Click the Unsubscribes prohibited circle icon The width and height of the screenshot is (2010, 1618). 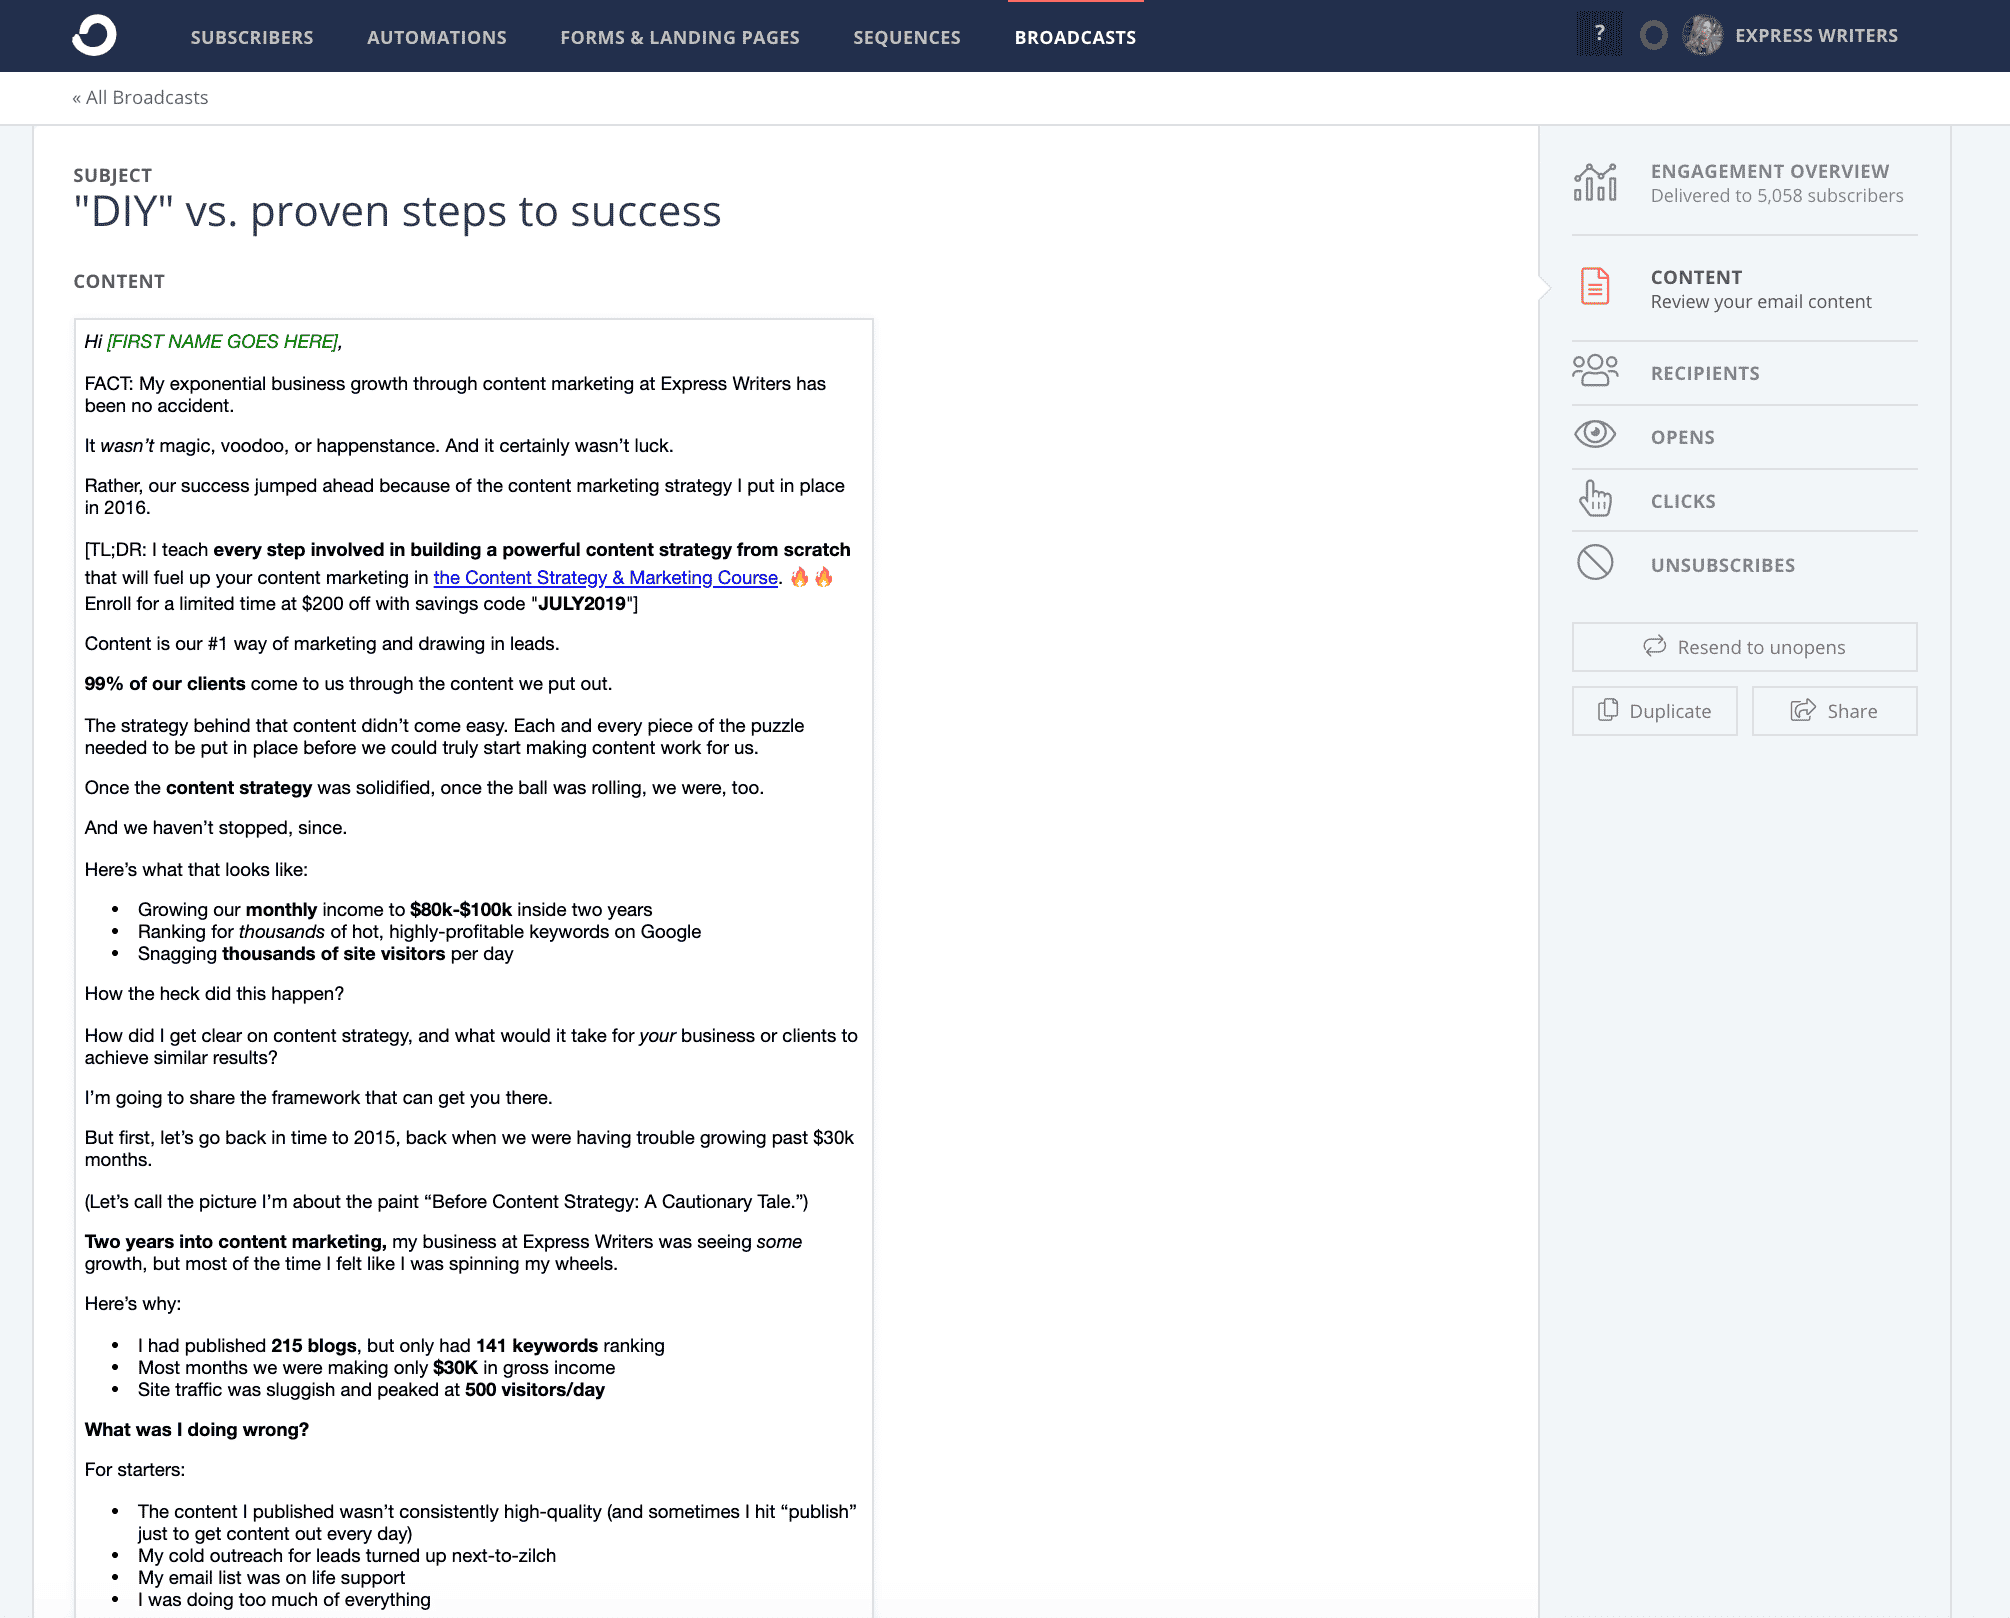point(1595,563)
